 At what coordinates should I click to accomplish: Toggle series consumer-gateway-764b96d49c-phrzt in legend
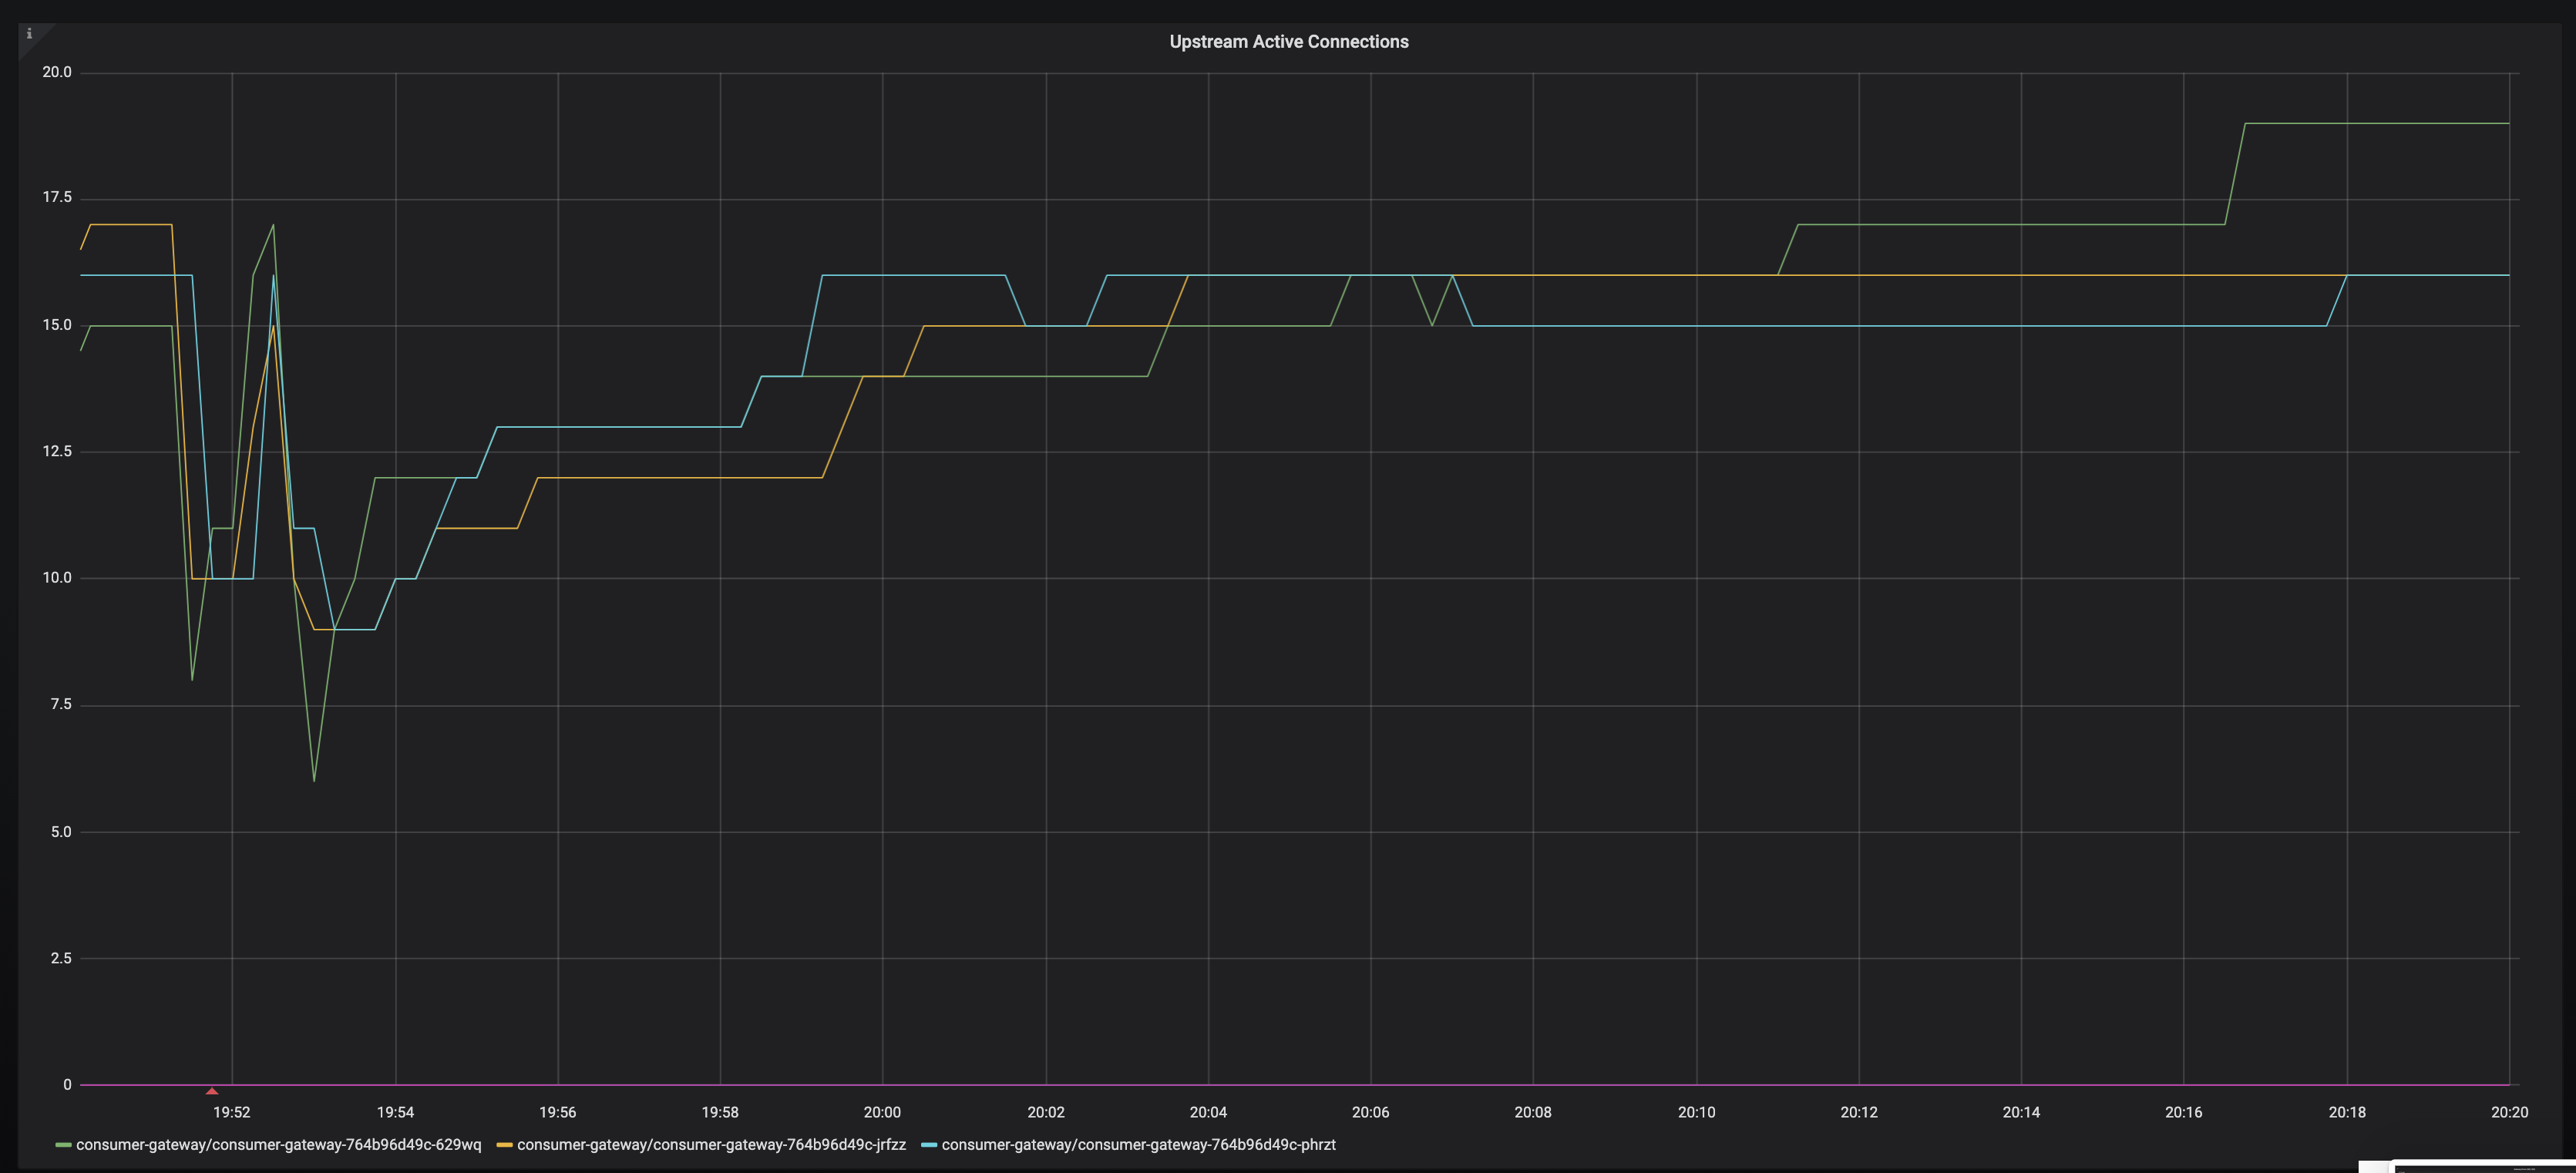1138,1145
